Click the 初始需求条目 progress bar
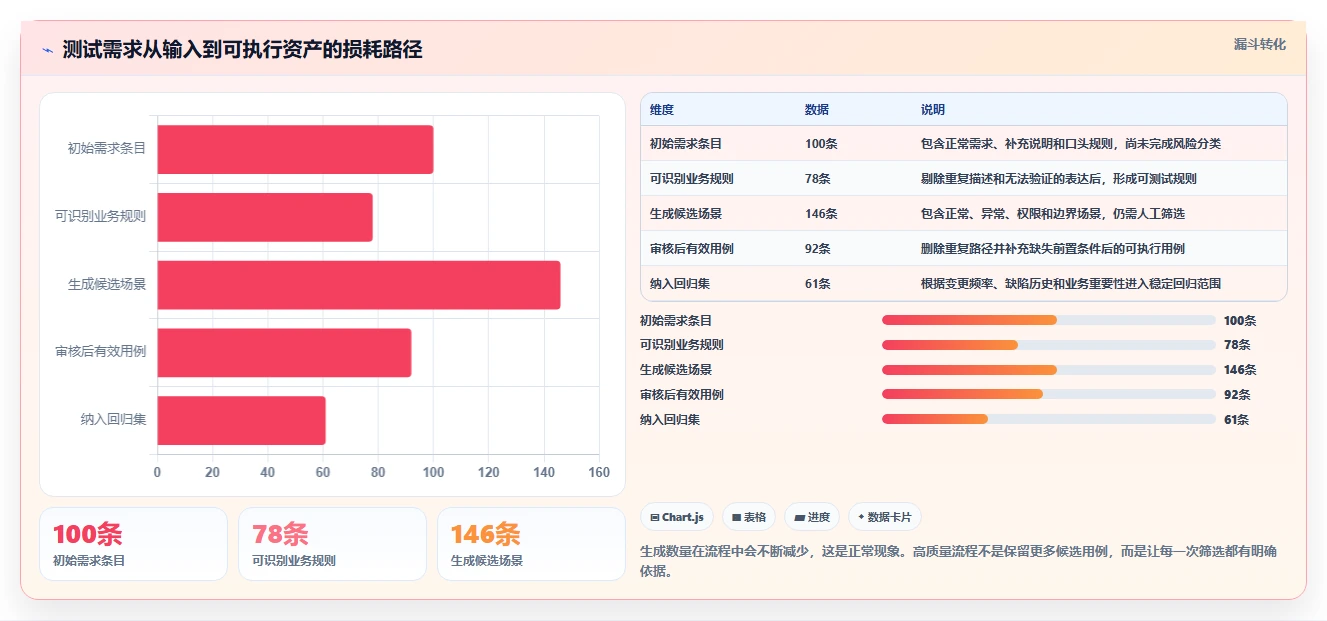The width and height of the screenshot is (1327, 621). click(x=1049, y=320)
